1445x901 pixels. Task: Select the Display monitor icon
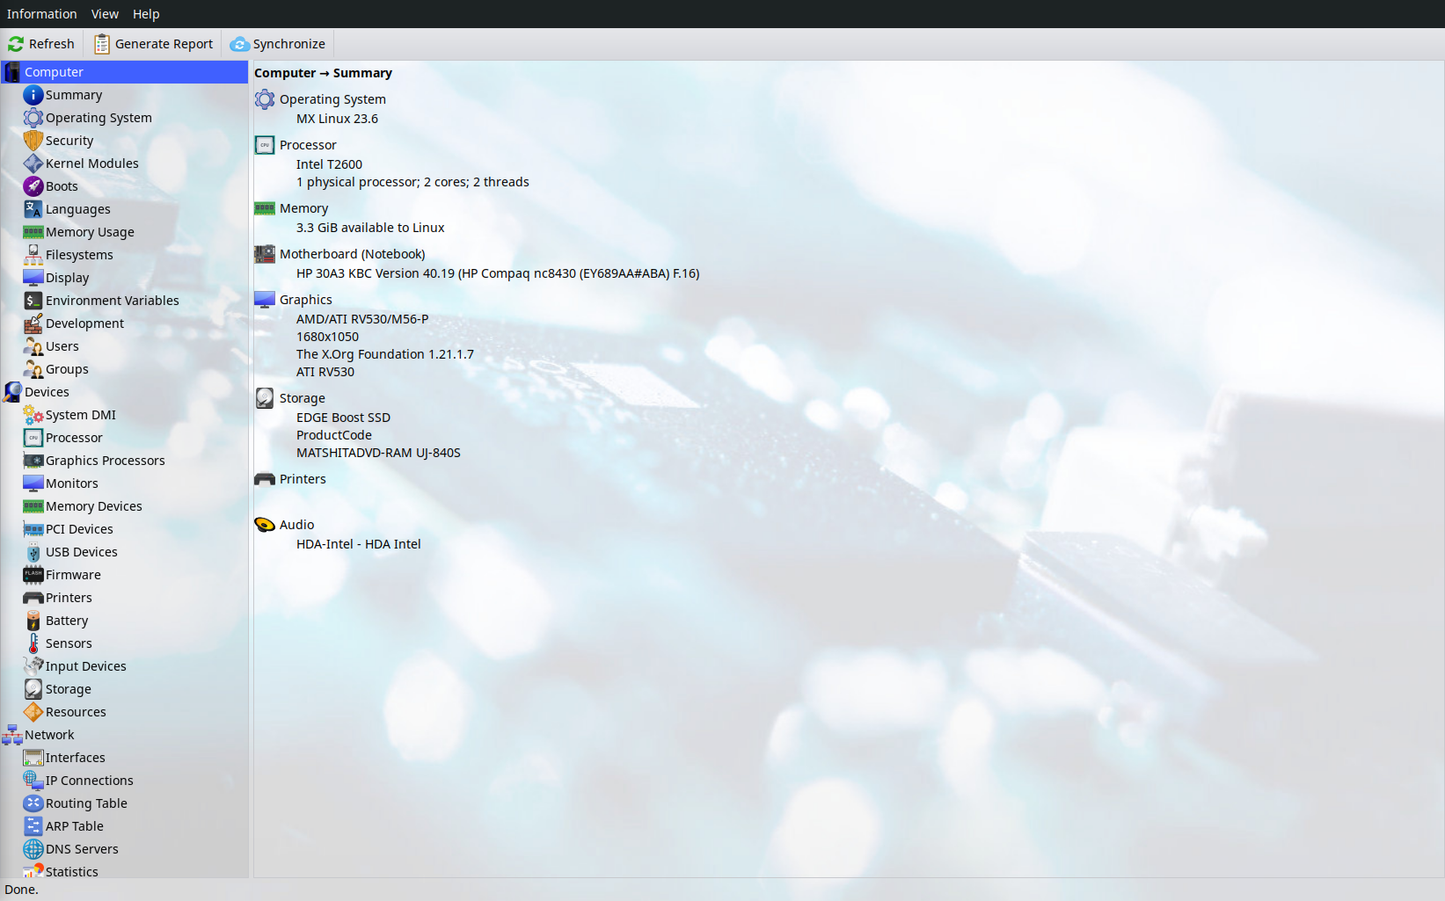[33, 278]
